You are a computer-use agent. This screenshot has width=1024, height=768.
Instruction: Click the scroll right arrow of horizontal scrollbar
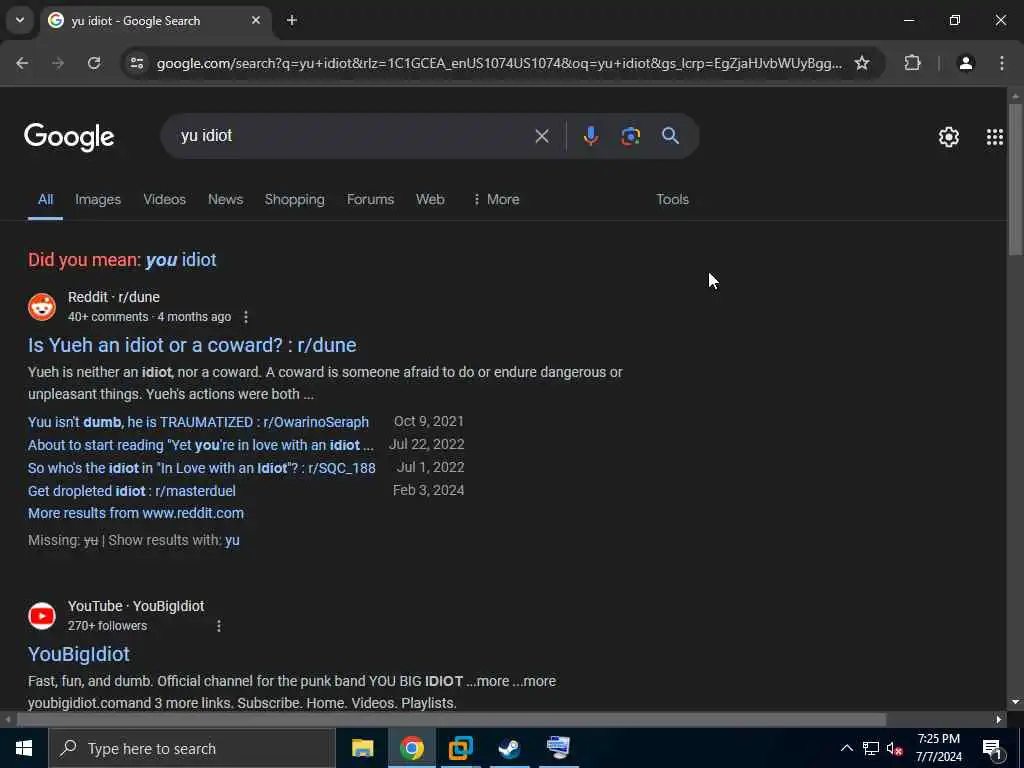pos(999,719)
